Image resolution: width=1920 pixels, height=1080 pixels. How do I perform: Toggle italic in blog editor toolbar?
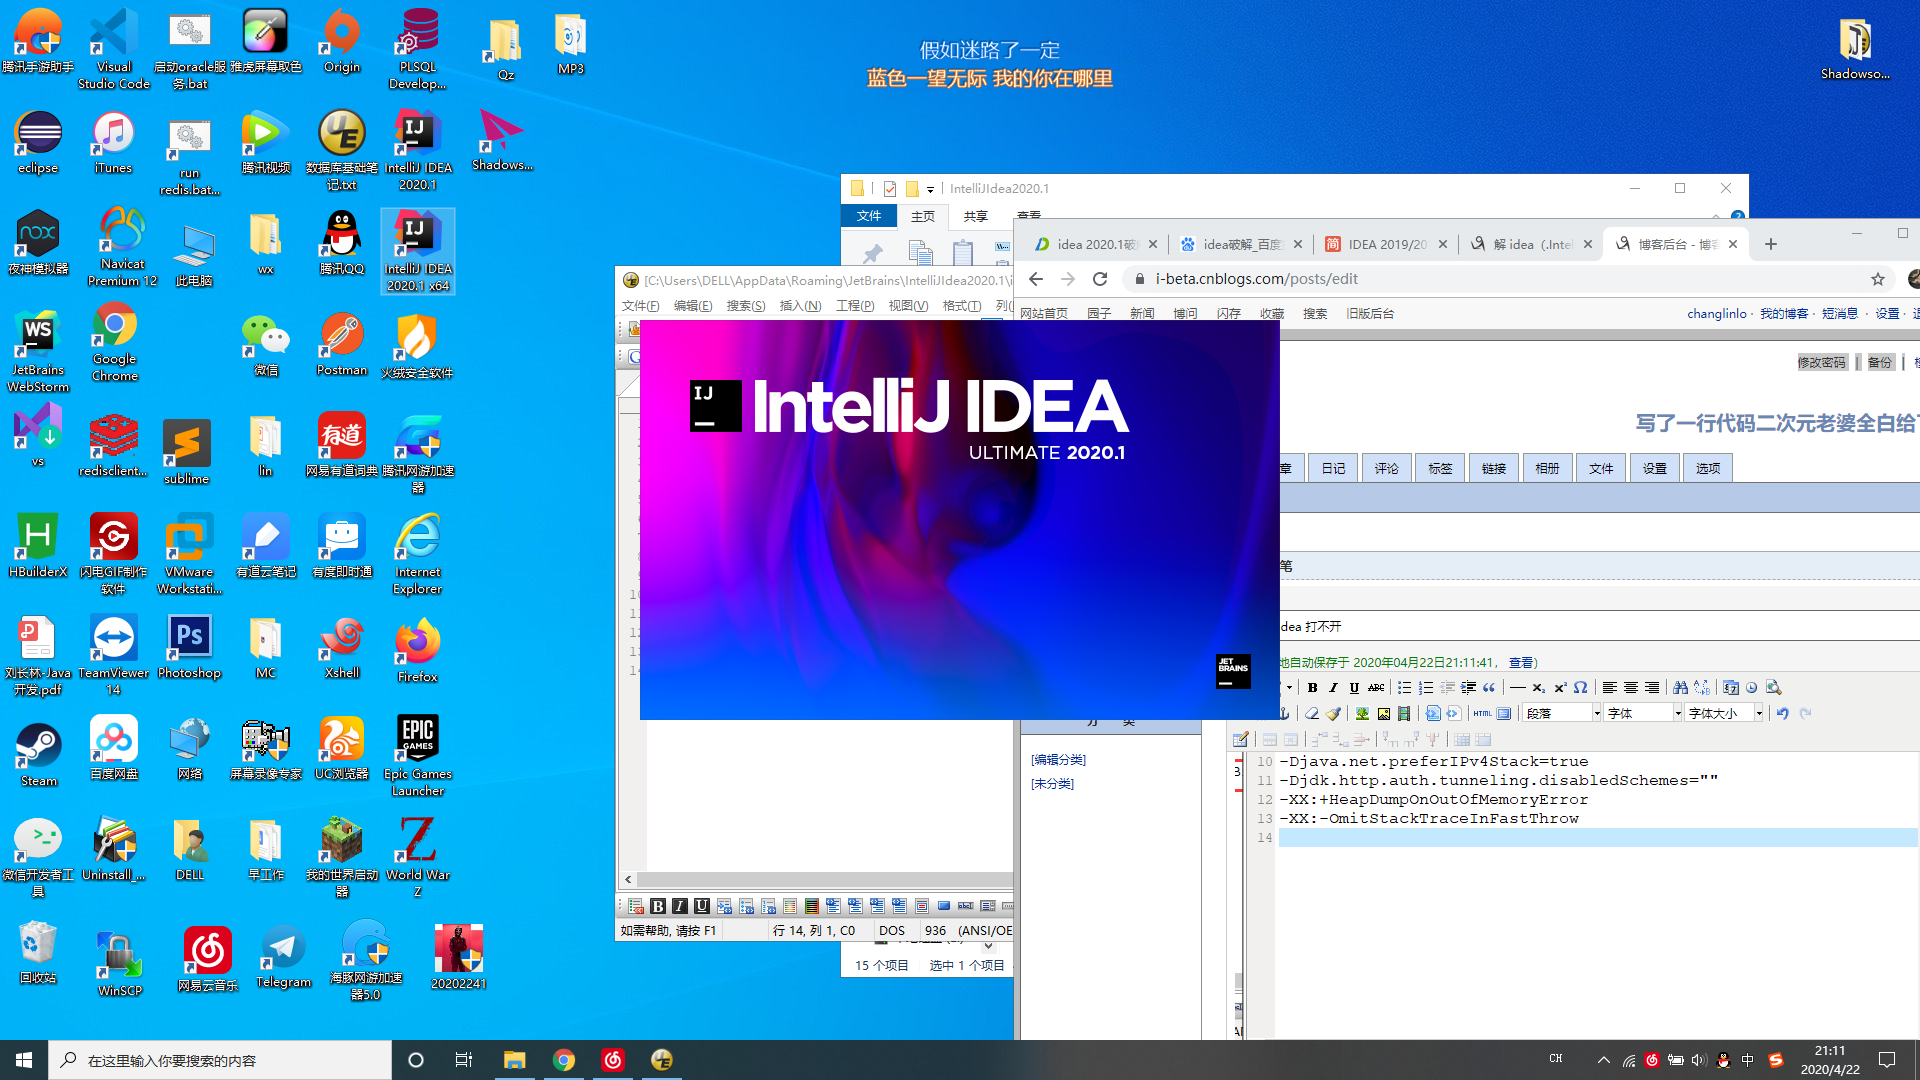(x=1333, y=687)
